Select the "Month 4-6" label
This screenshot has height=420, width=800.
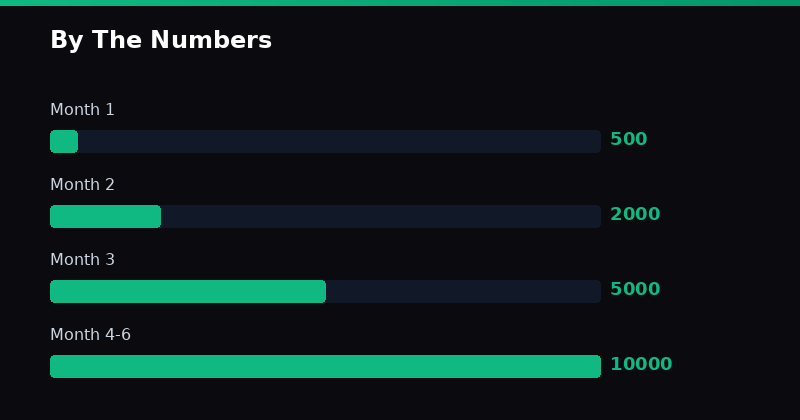(x=90, y=335)
